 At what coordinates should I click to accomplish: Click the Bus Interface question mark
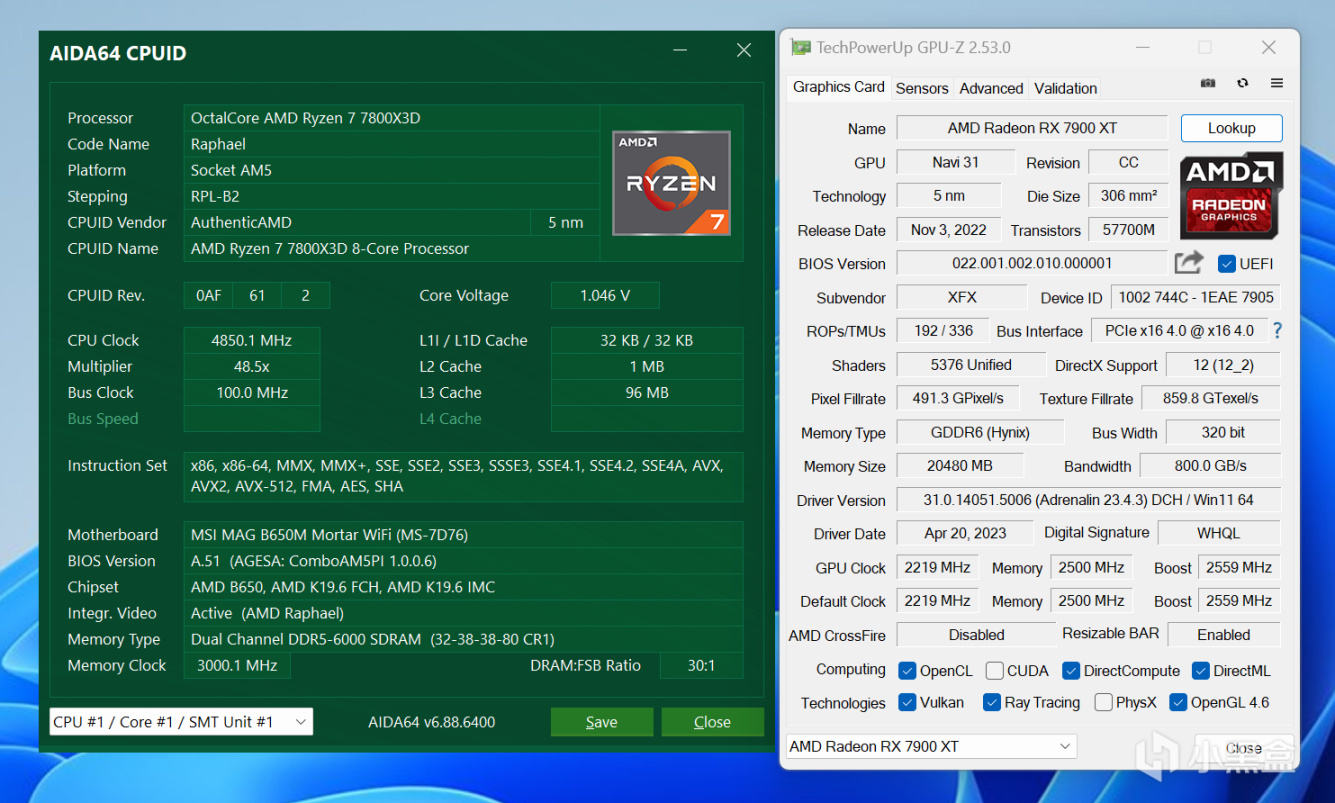[1277, 331]
